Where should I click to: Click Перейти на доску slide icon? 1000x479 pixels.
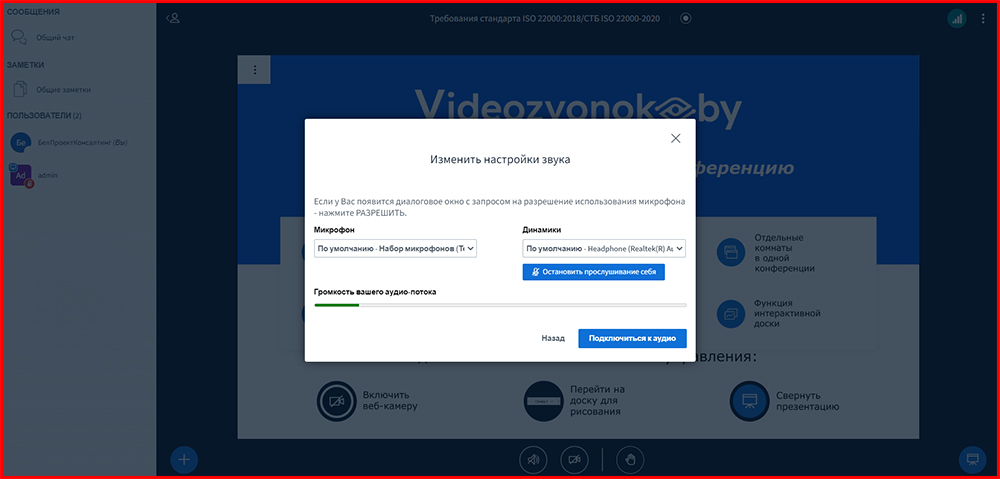(x=544, y=401)
